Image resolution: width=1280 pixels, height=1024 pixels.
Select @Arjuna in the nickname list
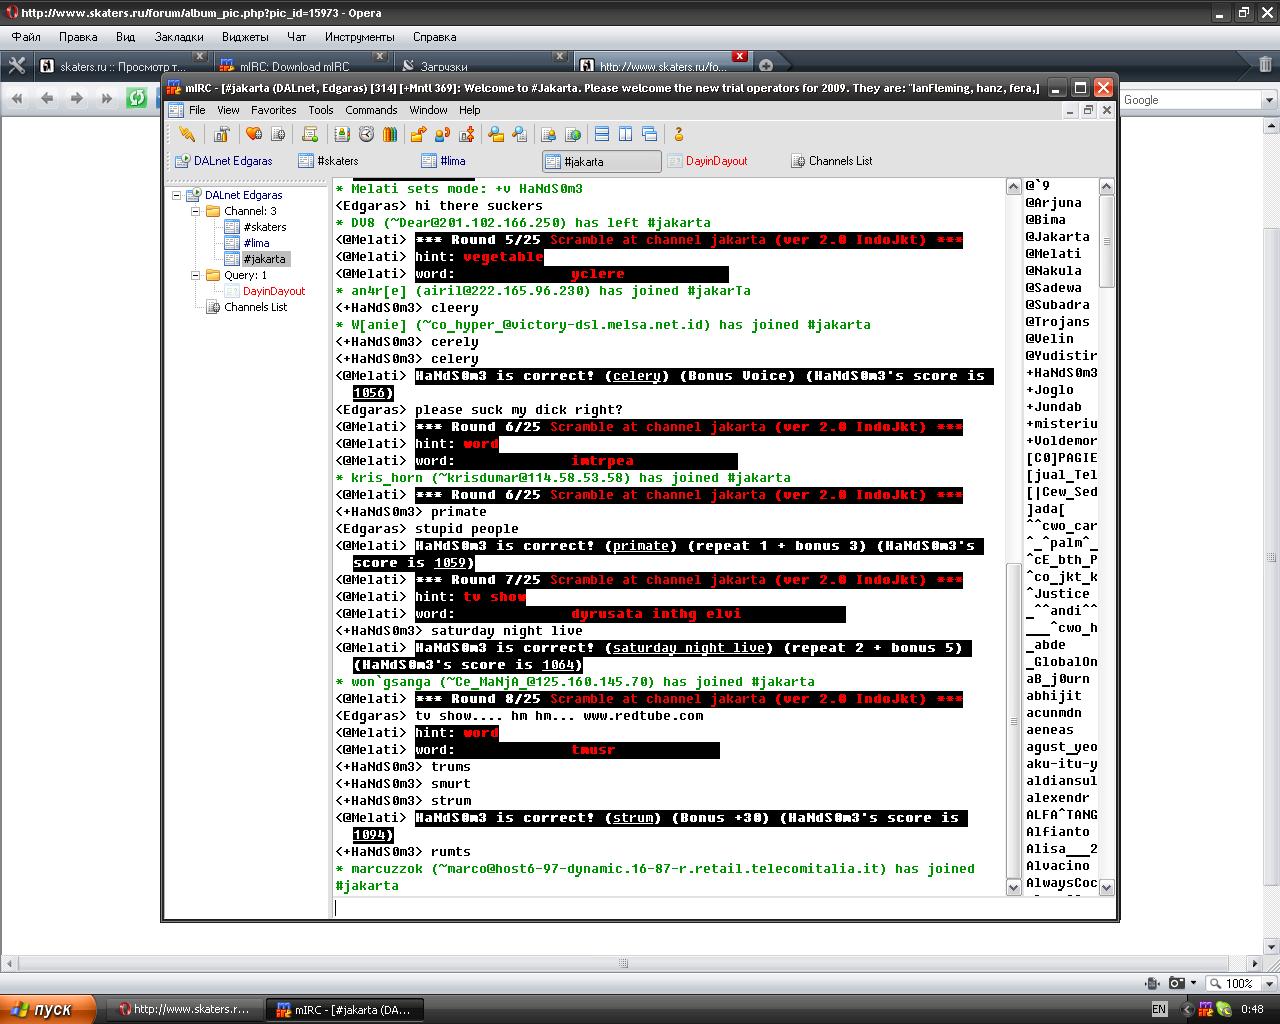pyautogui.click(x=1053, y=203)
